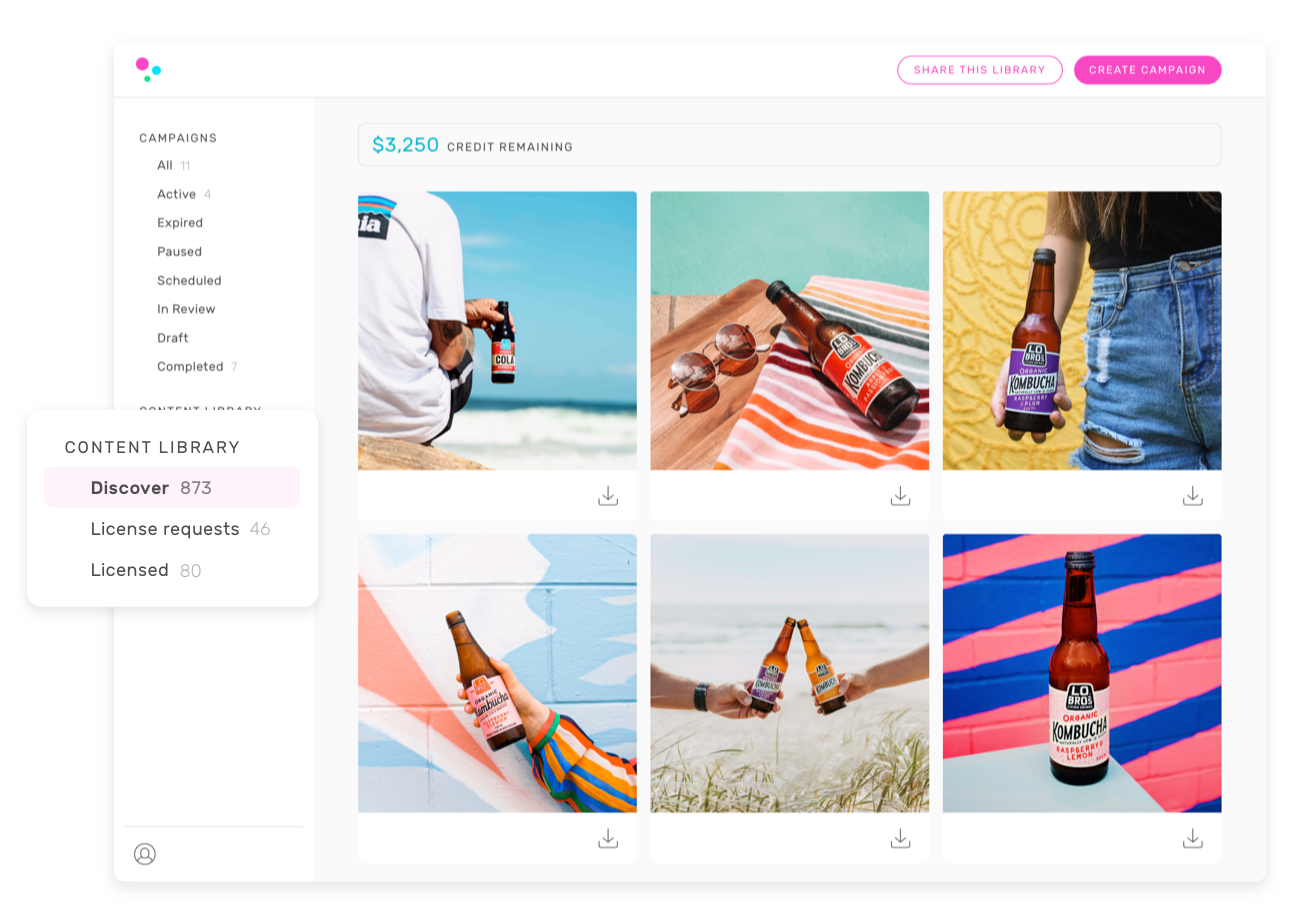Viewport: 1305px width, 922px height.
Task: View Completed campaigns
Action: coord(190,367)
